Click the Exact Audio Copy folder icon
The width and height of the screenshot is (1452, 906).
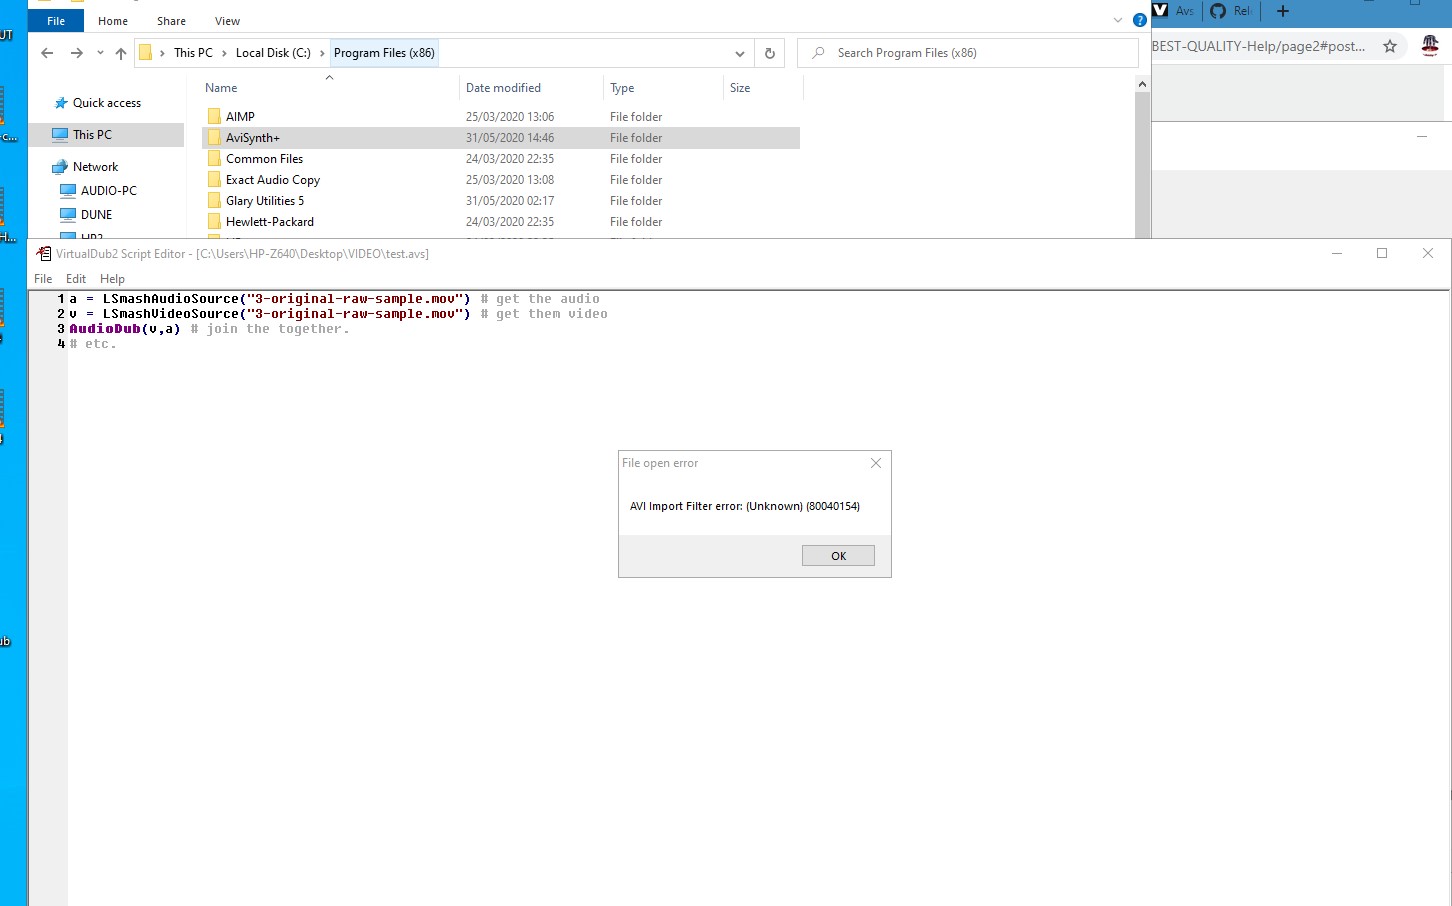[214, 180]
